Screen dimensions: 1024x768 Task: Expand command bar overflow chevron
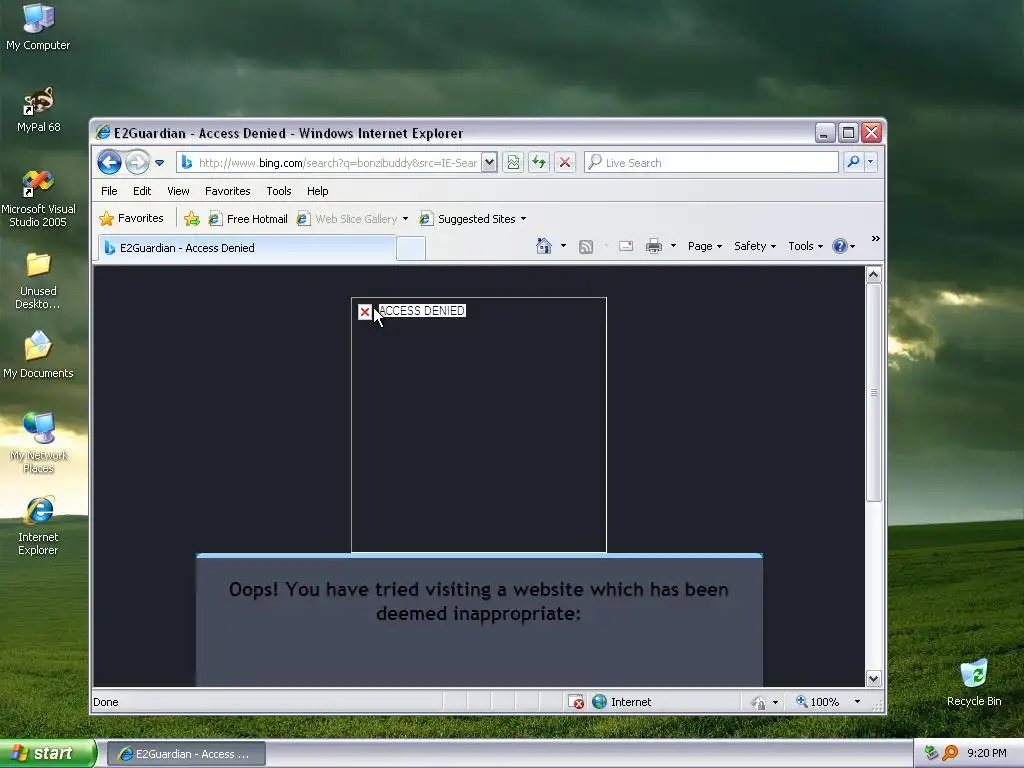(x=876, y=239)
